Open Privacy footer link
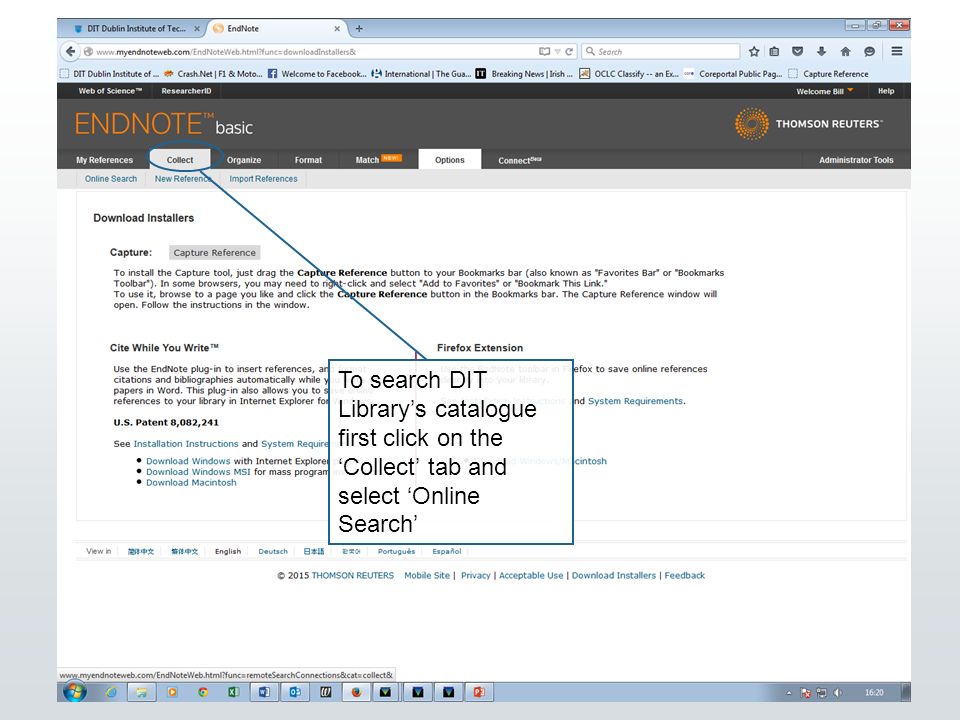This screenshot has width=960, height=720. pos(476,576)
